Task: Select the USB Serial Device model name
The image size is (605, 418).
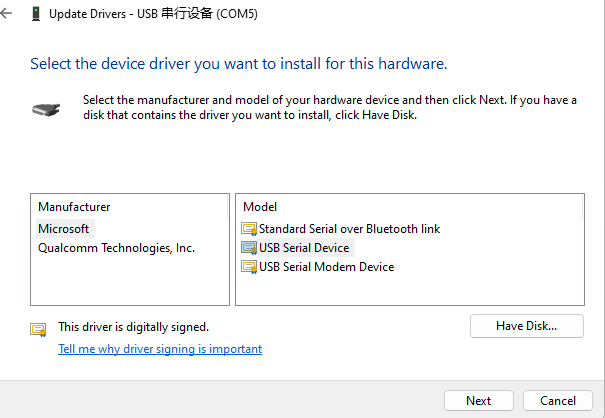Action: (306, 248)
